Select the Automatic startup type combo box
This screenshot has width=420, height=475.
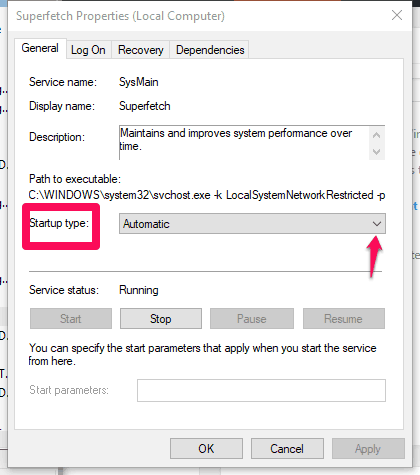(x=252, y=224)
